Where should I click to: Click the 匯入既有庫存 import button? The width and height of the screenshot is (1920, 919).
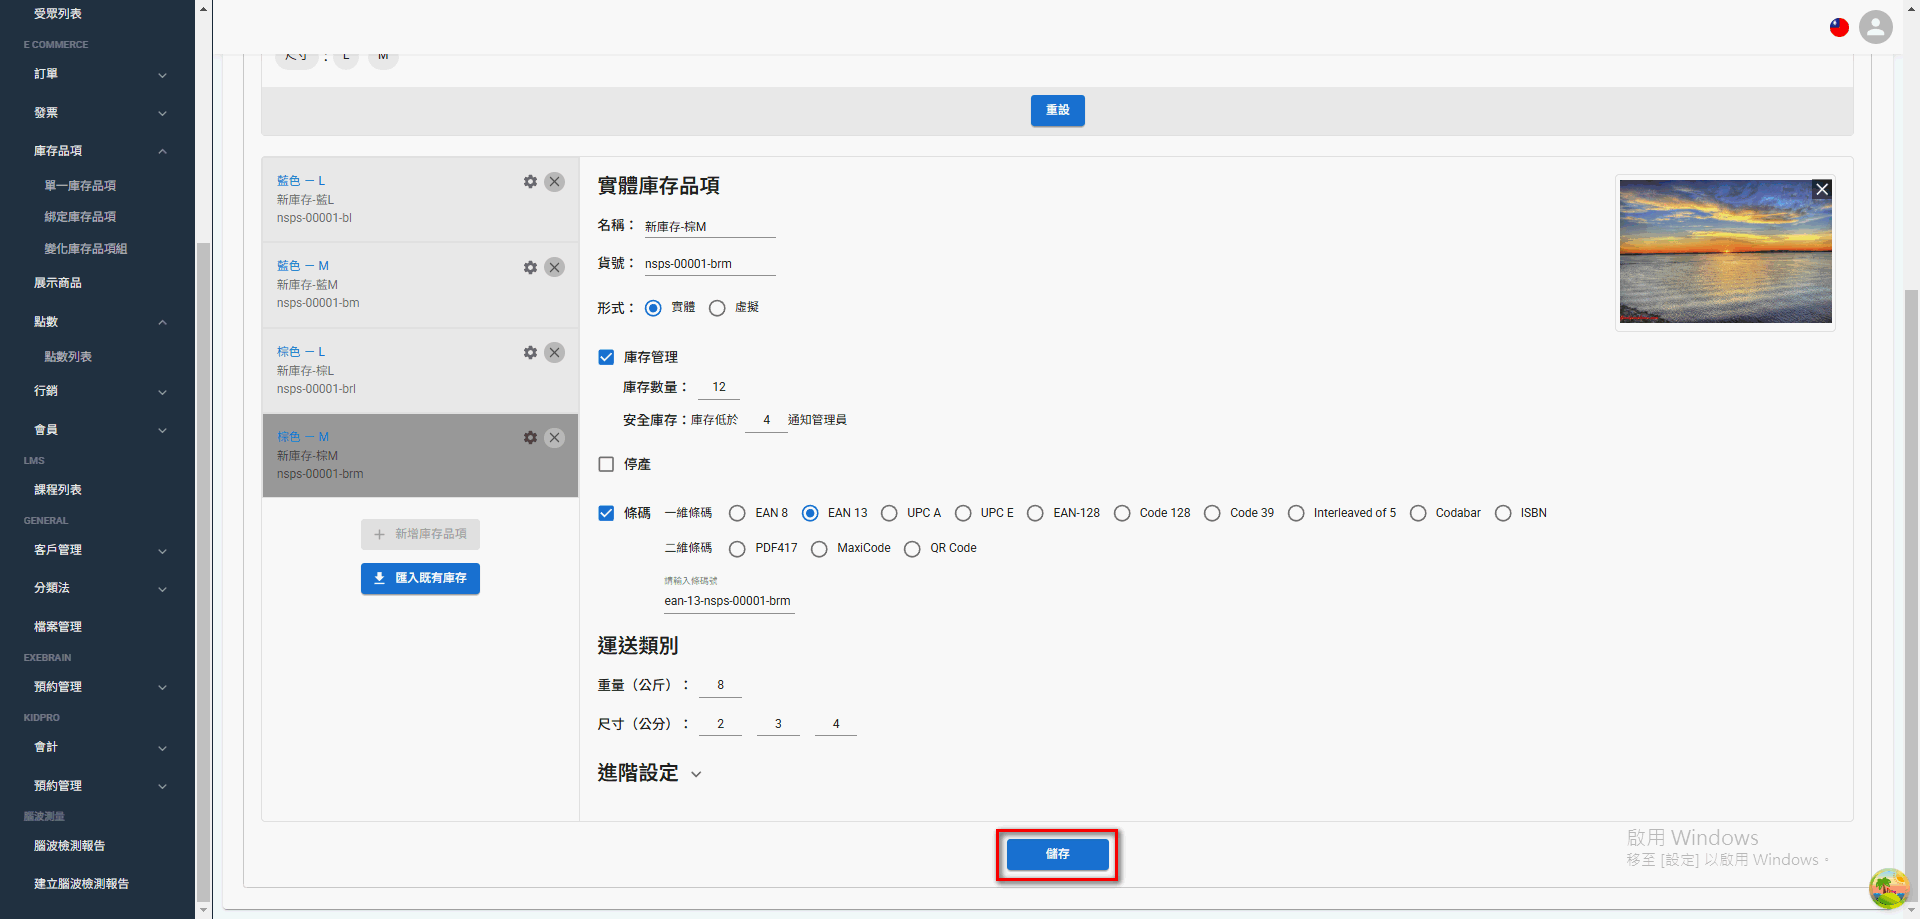click(x=420, y=578)
